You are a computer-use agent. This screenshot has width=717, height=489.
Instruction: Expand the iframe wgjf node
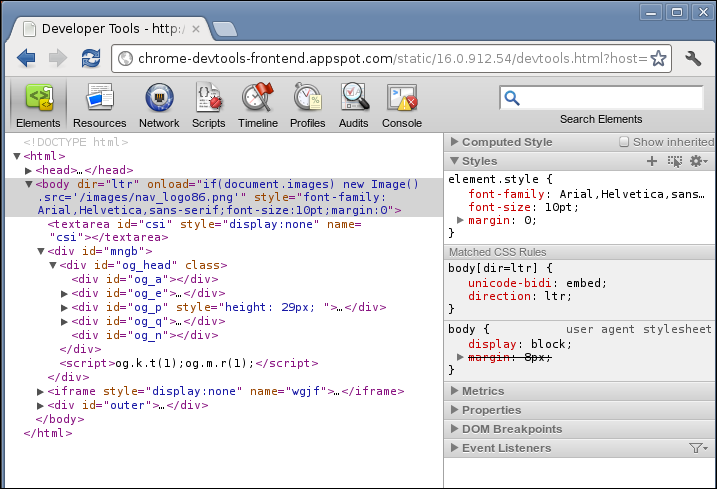[x=40, y=392]
